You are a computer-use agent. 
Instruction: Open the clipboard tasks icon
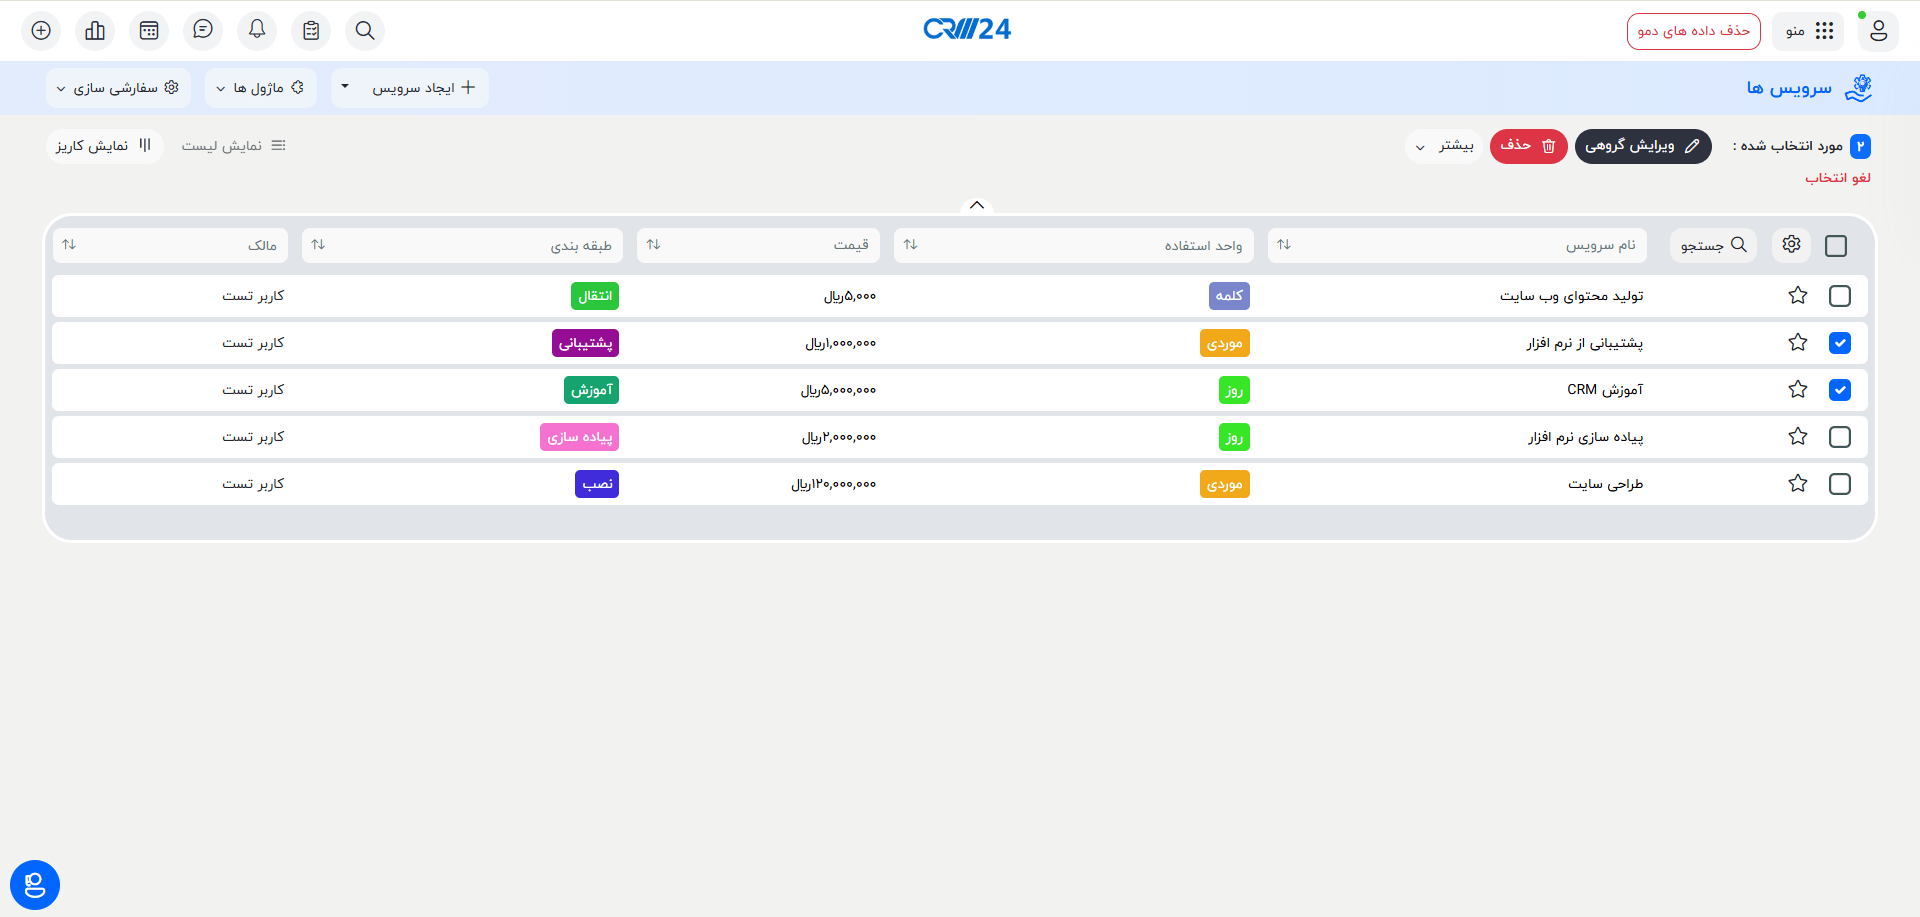tap(311, 31)
